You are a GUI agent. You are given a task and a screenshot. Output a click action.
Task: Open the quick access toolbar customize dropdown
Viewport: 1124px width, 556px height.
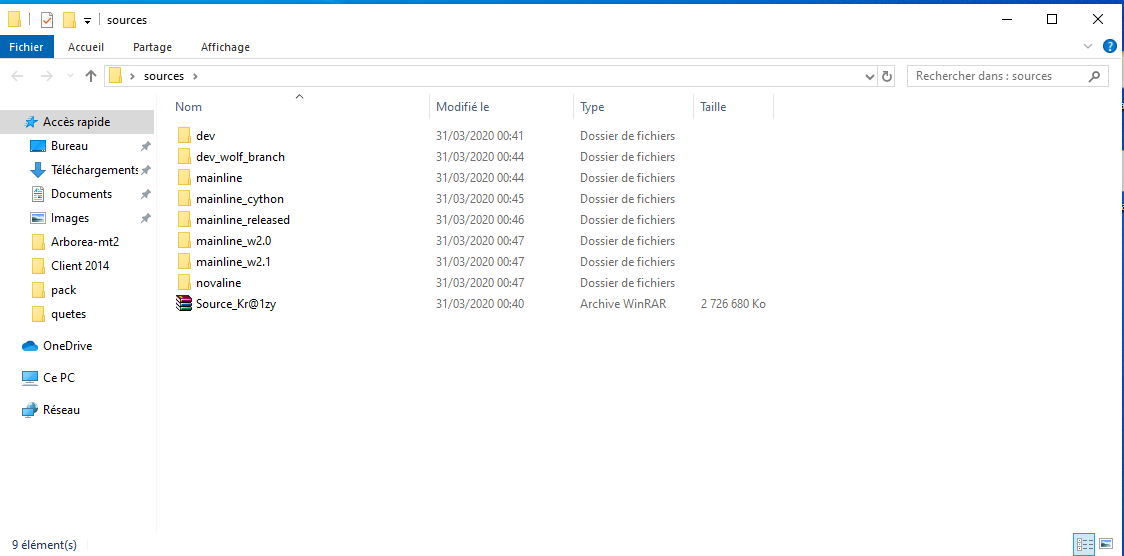(x=87, y=21)
